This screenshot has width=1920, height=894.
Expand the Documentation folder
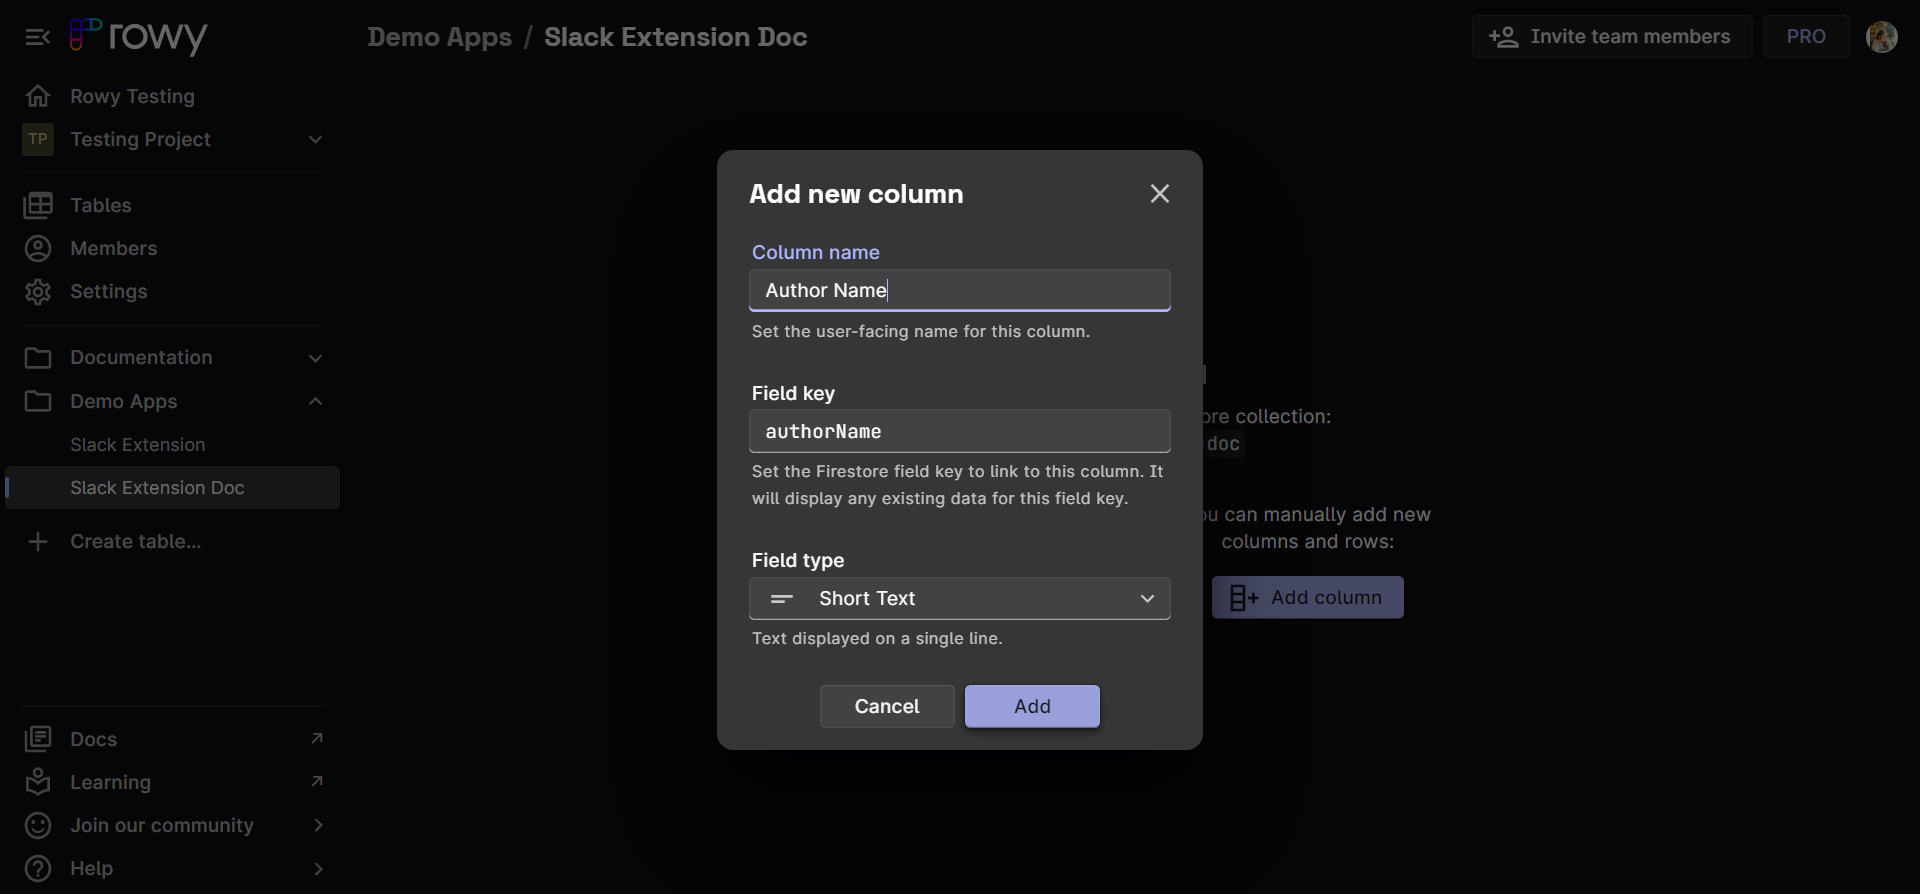click(x=315, y=358)
